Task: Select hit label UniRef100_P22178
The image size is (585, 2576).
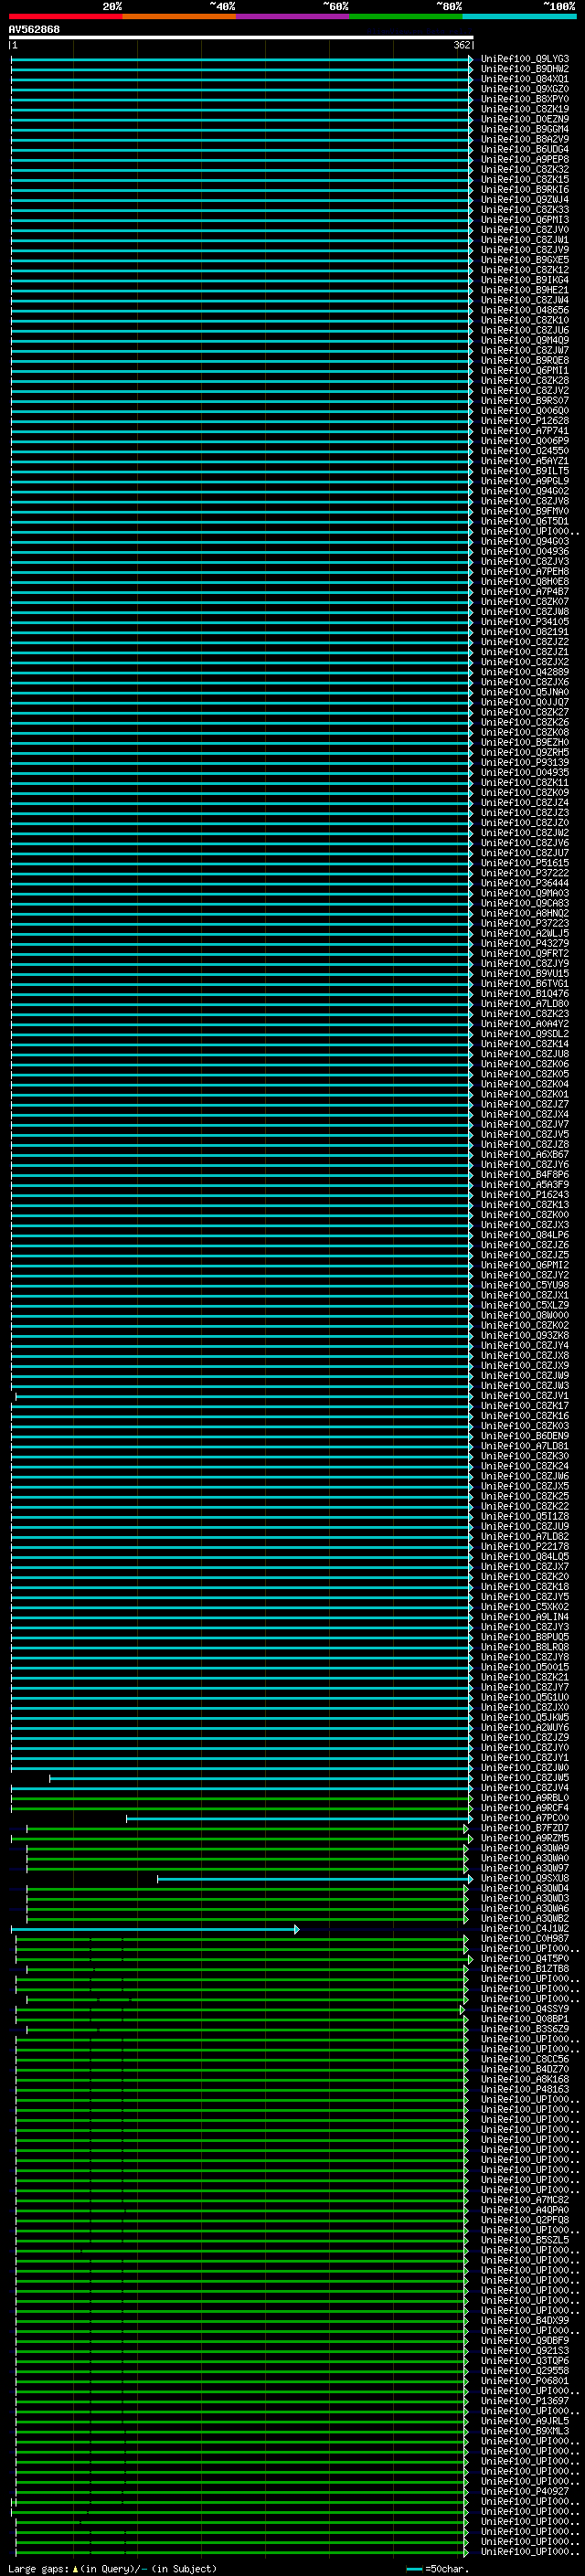Action: [x=525, y=1547]
